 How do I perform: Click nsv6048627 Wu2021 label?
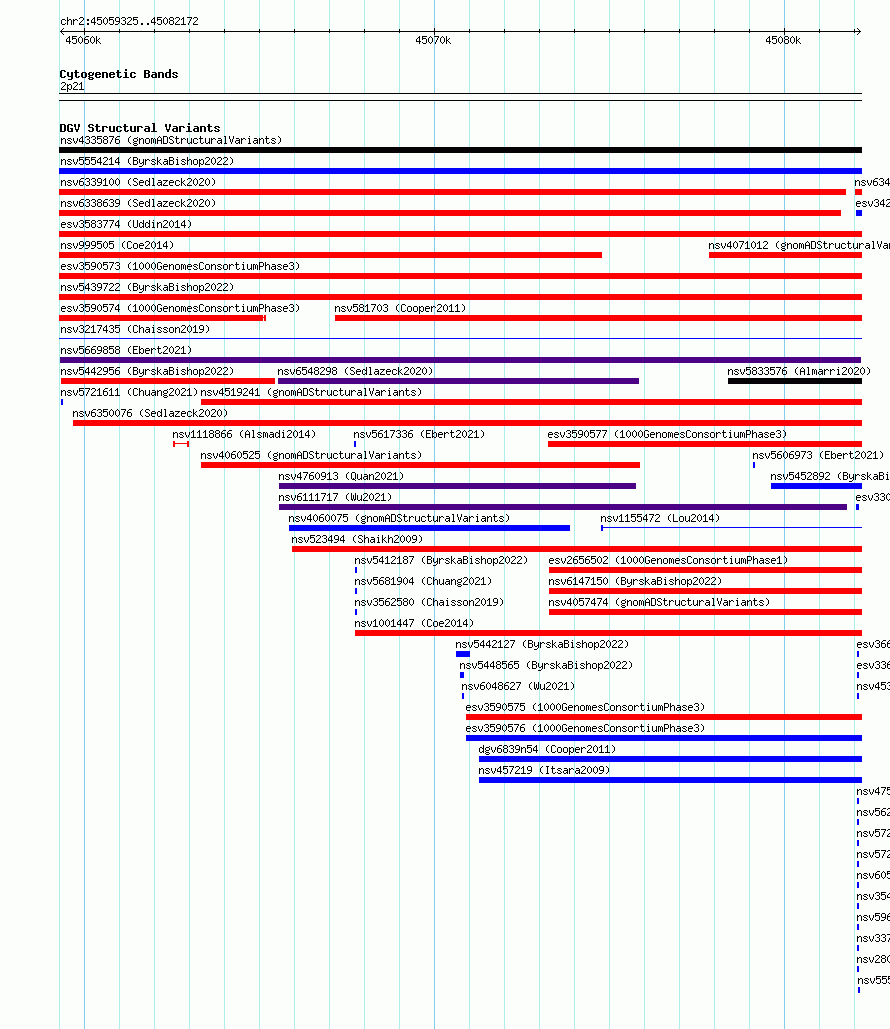(x=518, y=686)
